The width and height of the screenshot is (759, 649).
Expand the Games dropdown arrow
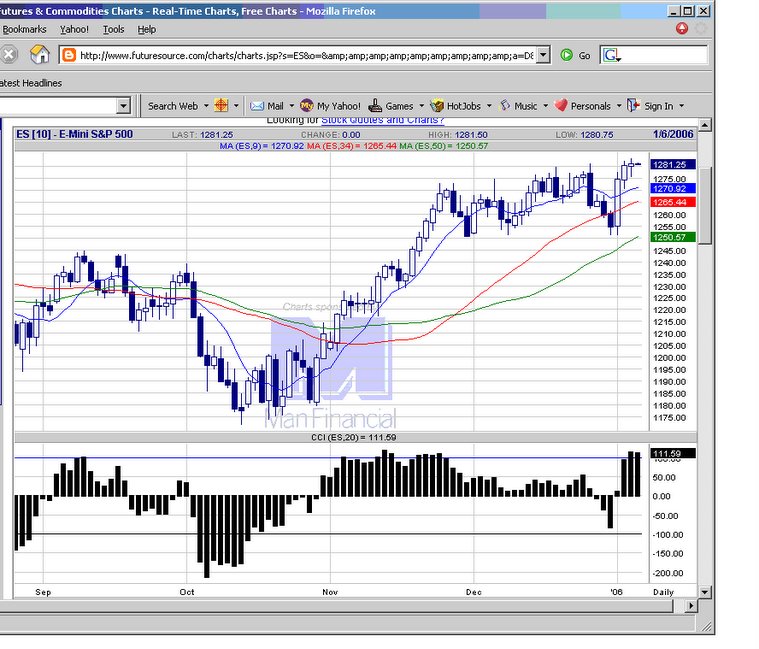[x=421, y=106]
